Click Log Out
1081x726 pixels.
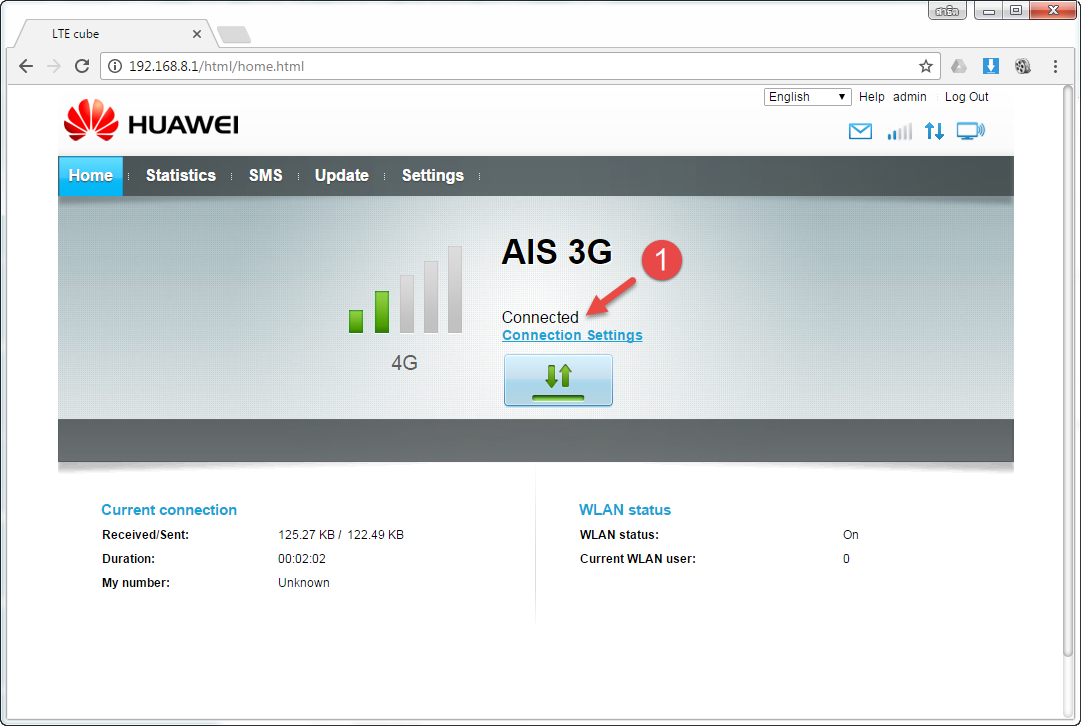pyautogui.click(x=966, y=97)
